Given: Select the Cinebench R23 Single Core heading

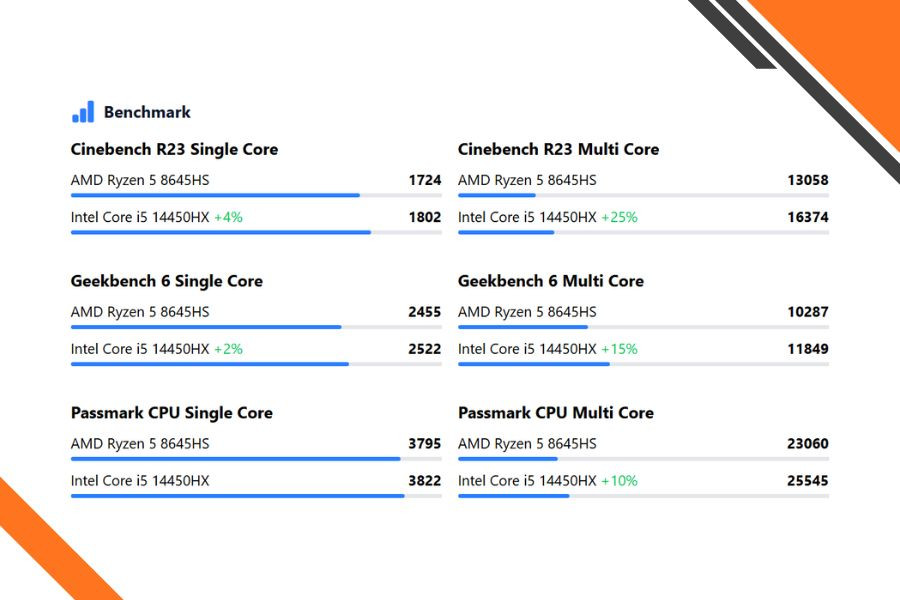Looking at the screenshot, I should pyautogui.click(x=174, y=149).
